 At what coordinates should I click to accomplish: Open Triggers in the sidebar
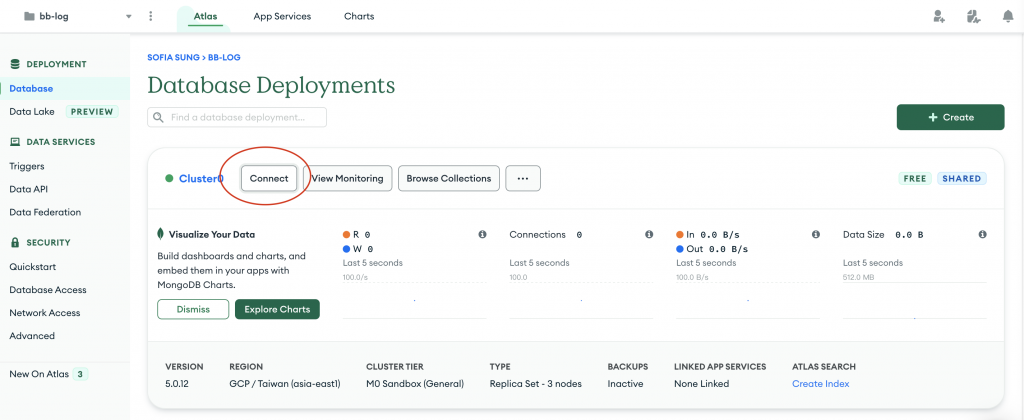point(27,167)
